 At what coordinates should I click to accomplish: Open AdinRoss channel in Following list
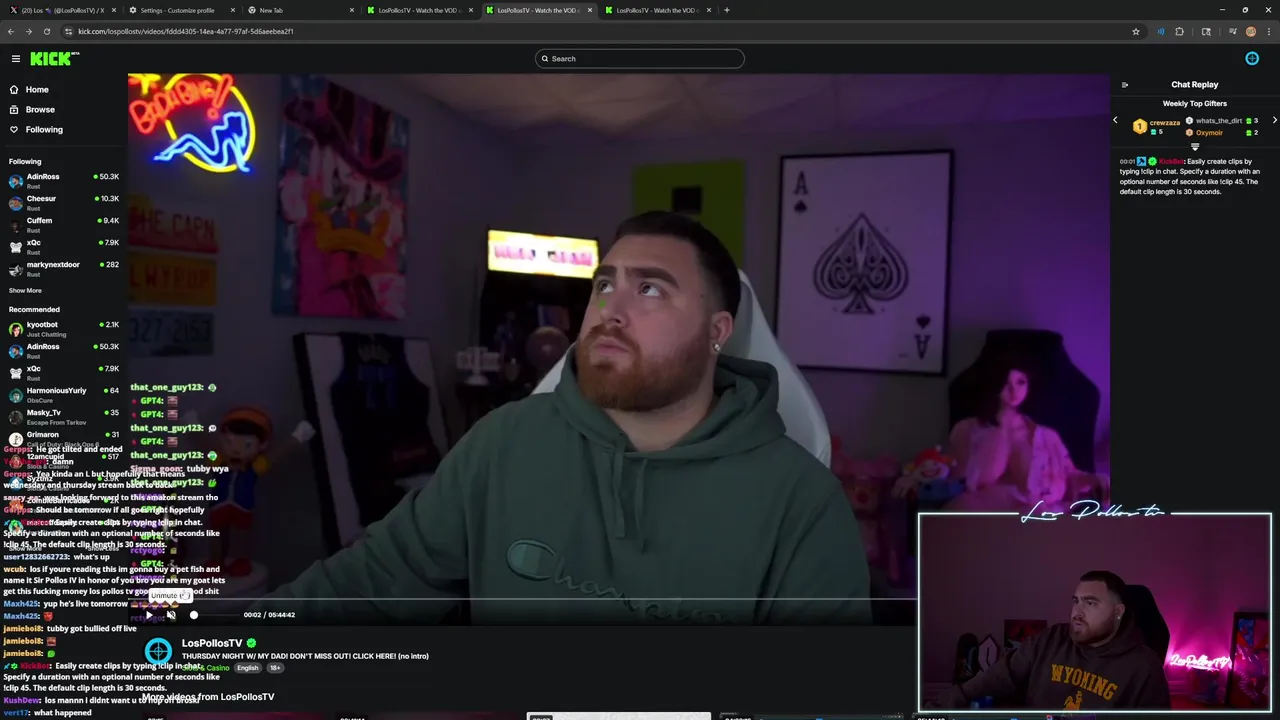[63, 181]
